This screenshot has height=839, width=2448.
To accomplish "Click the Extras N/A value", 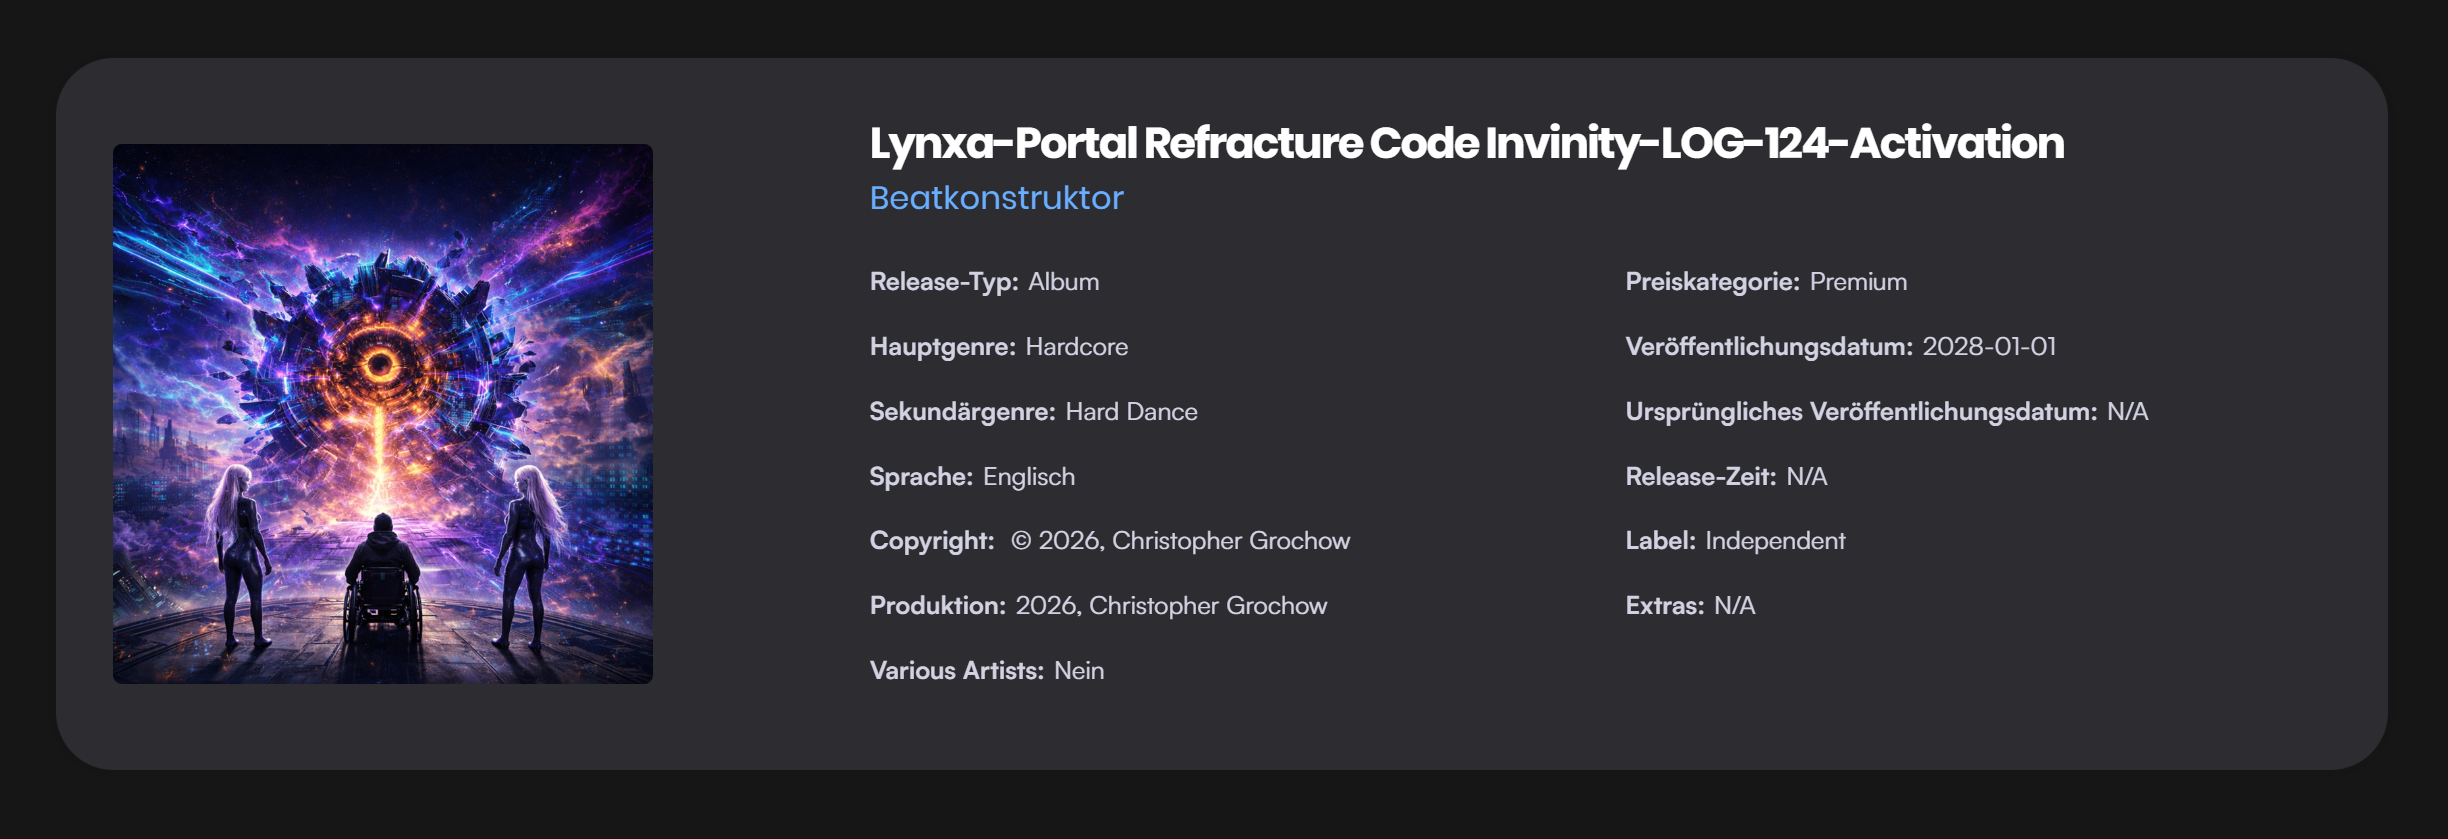I will [x=1734, y=606].
